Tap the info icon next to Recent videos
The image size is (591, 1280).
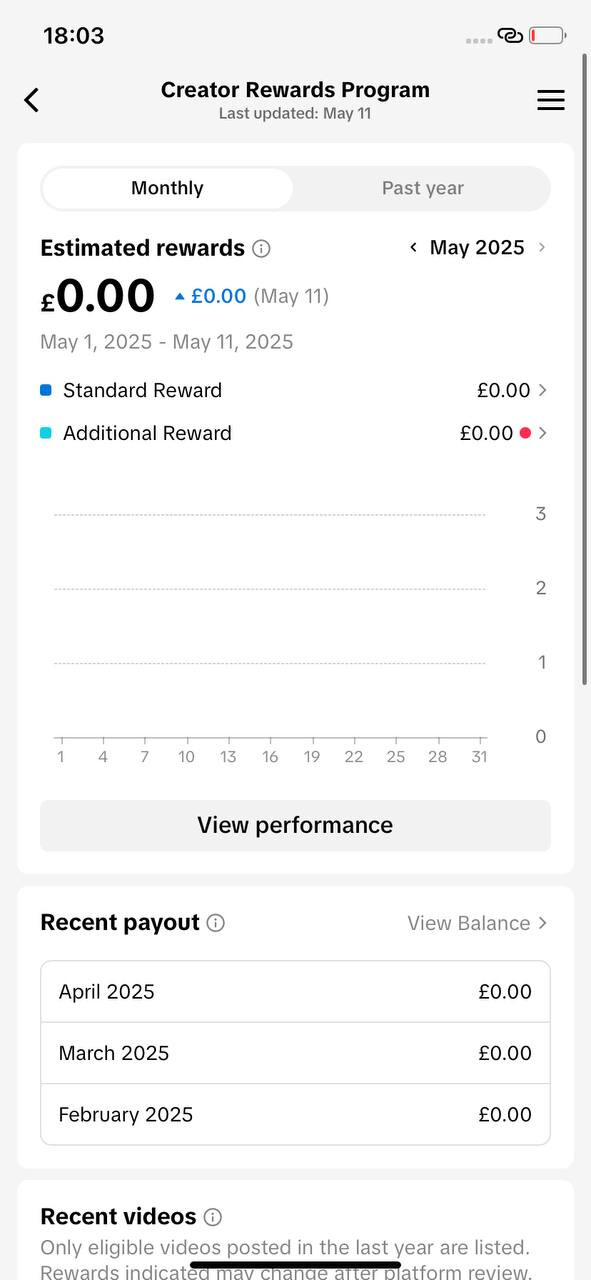212,1217
